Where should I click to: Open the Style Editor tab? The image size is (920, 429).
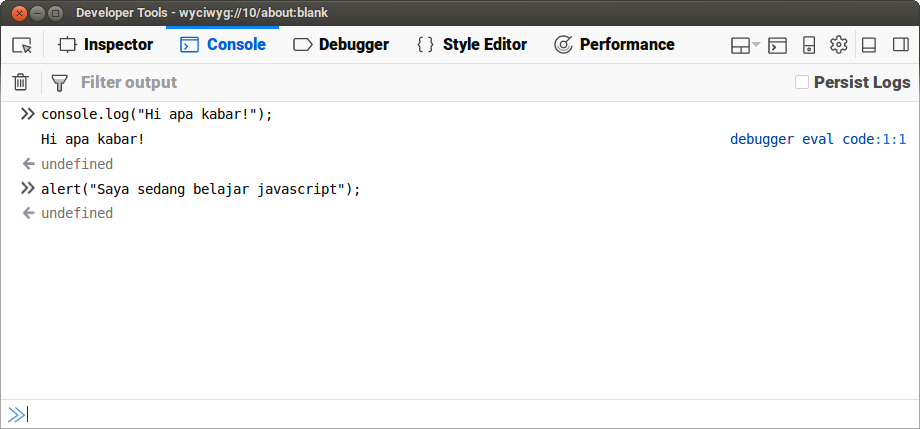[x=472, y=45]
